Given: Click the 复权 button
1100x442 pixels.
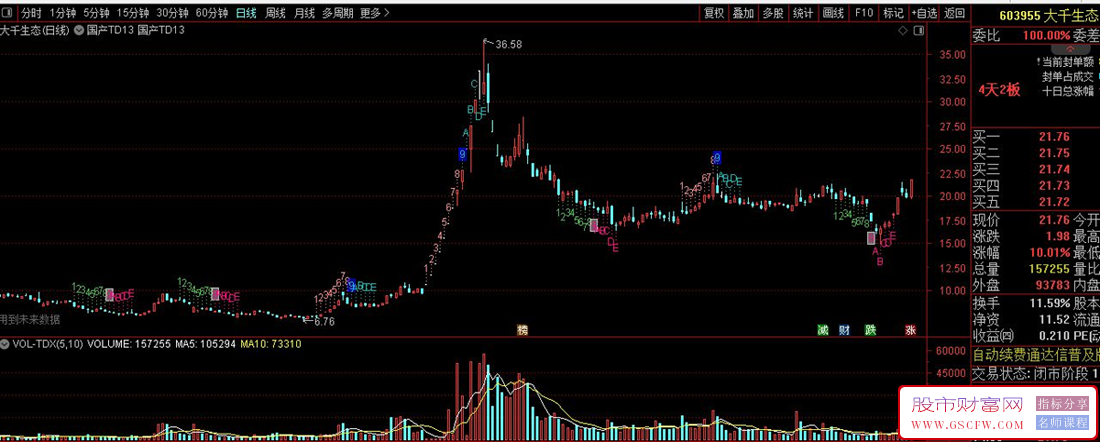Looking at the screenshot, I should tap(713, 13).
